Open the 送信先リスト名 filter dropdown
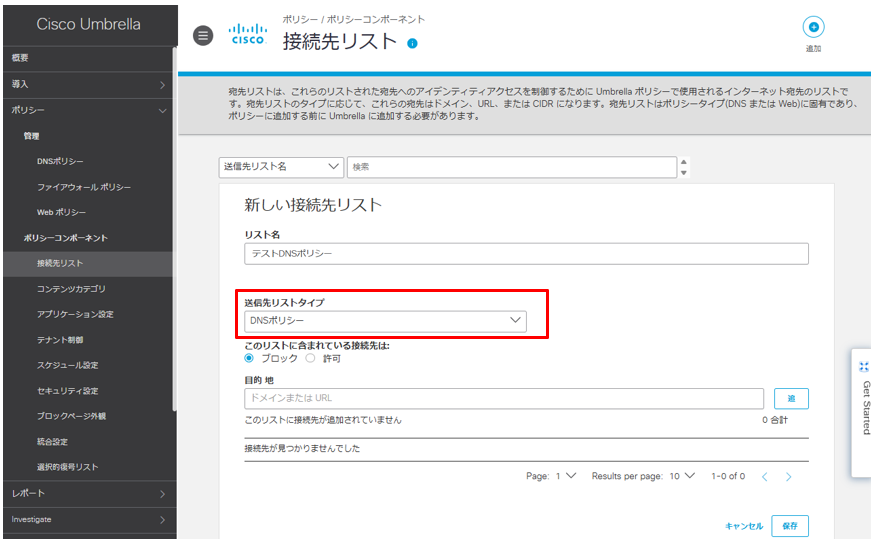This screenshot has width=872, height=540. coord(281,167)
